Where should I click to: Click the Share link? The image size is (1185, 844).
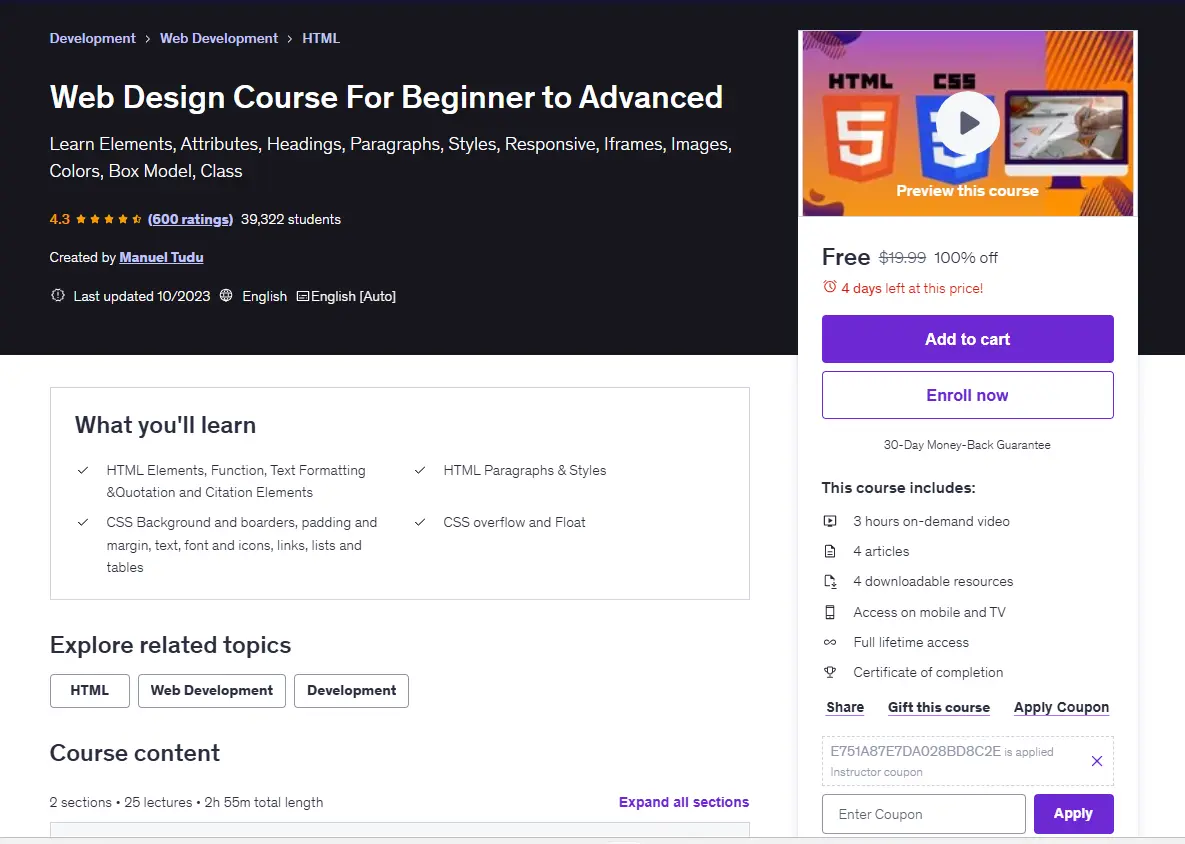tap(845, 707)
